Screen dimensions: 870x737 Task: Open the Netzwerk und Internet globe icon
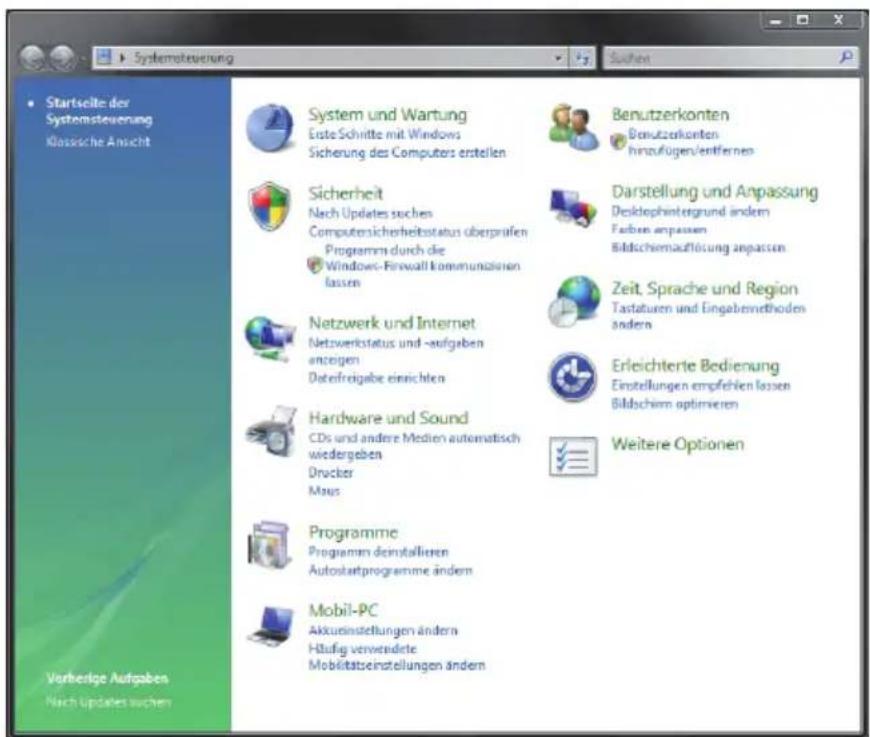coord(270,339)
